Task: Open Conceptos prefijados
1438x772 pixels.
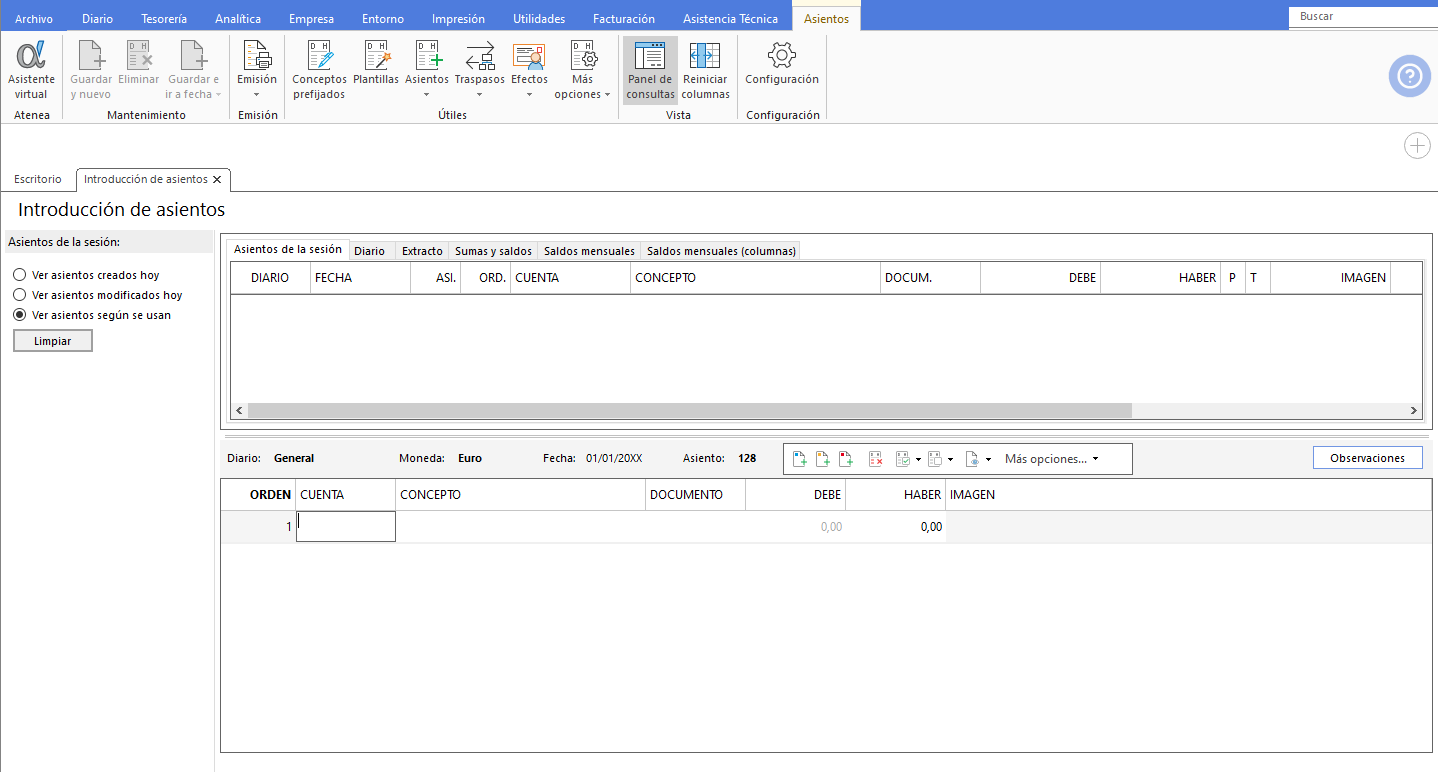Action: tap(319, 70)
